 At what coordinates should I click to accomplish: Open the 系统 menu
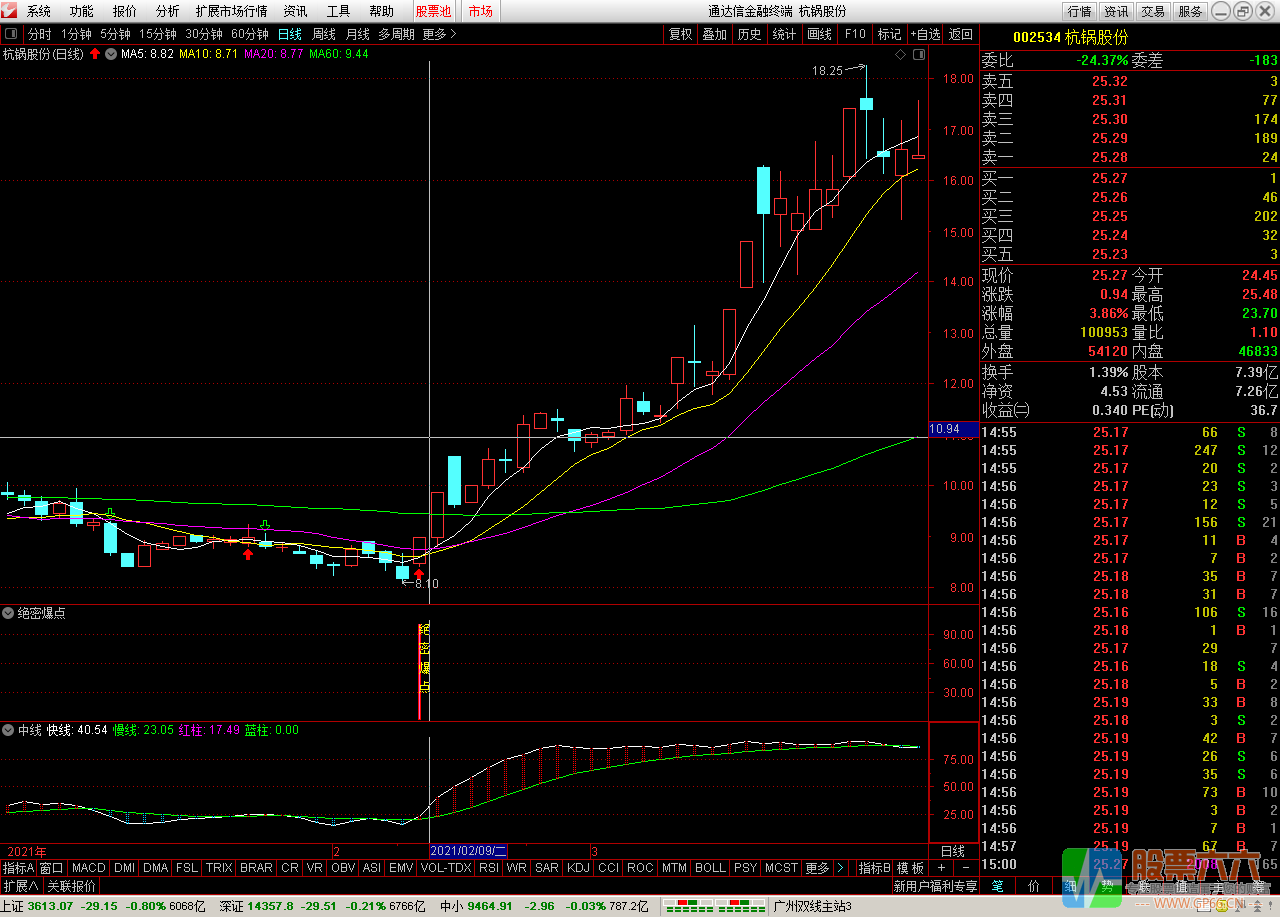38,11
